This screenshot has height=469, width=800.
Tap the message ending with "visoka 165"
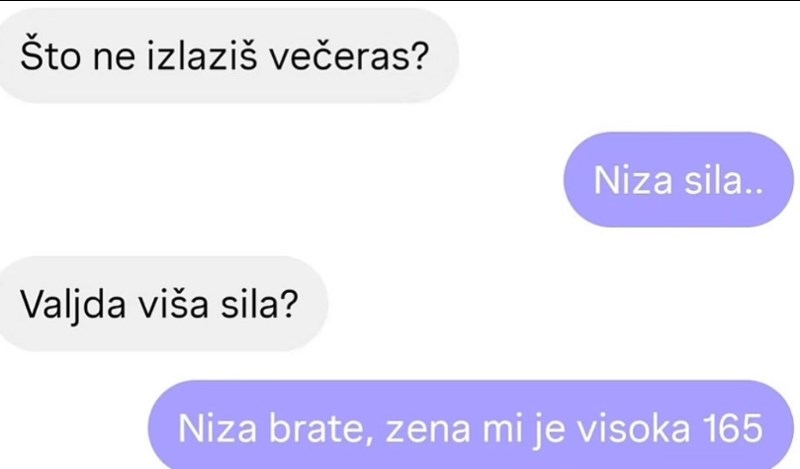(x=471, y=426)
